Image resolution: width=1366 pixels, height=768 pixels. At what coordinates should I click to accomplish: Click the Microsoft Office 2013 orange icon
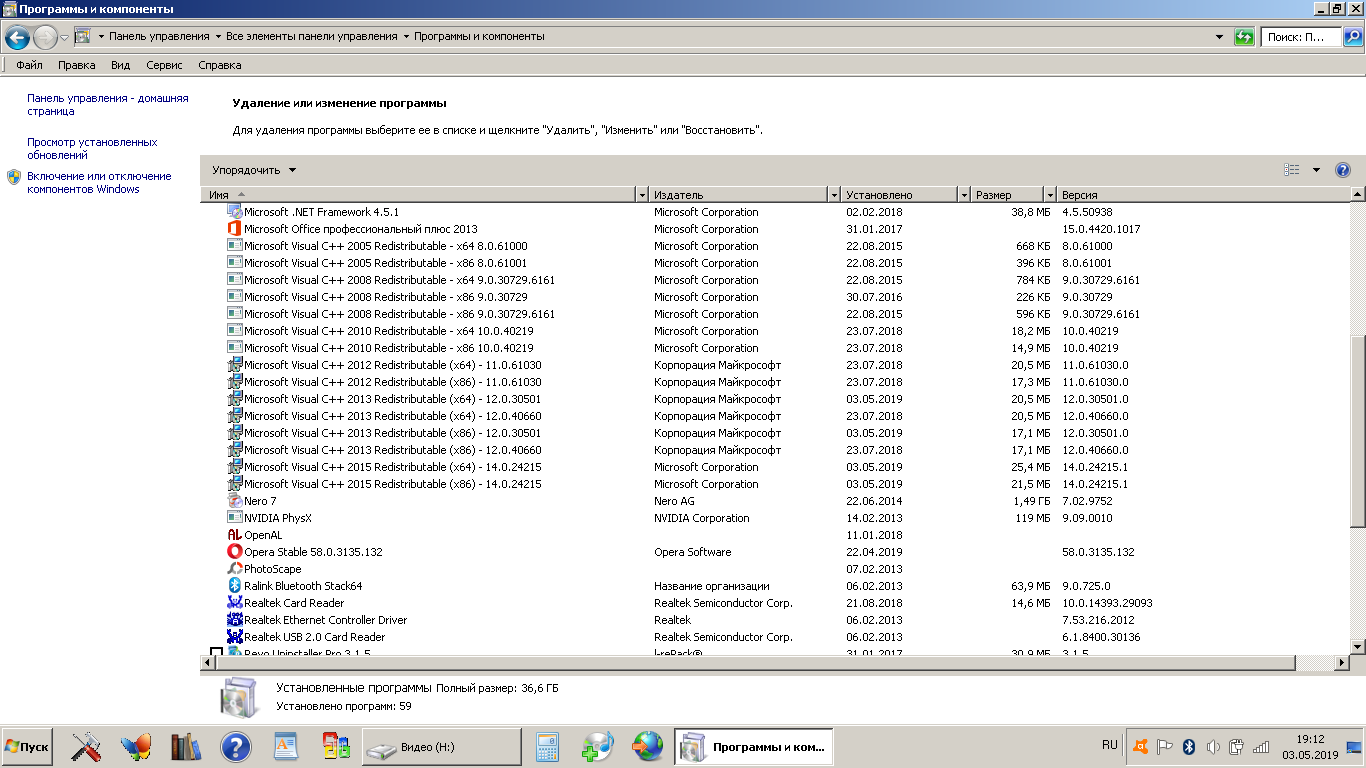pyautogui.click(x=235, y=229)
